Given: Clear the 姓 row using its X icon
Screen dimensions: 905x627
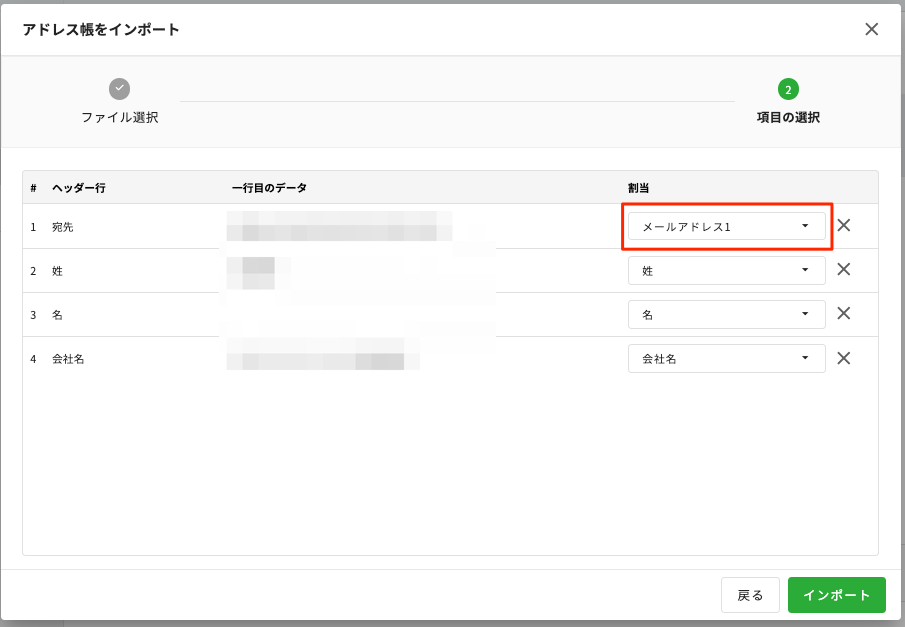Looking at the screenshot, I should coord(844,270).
